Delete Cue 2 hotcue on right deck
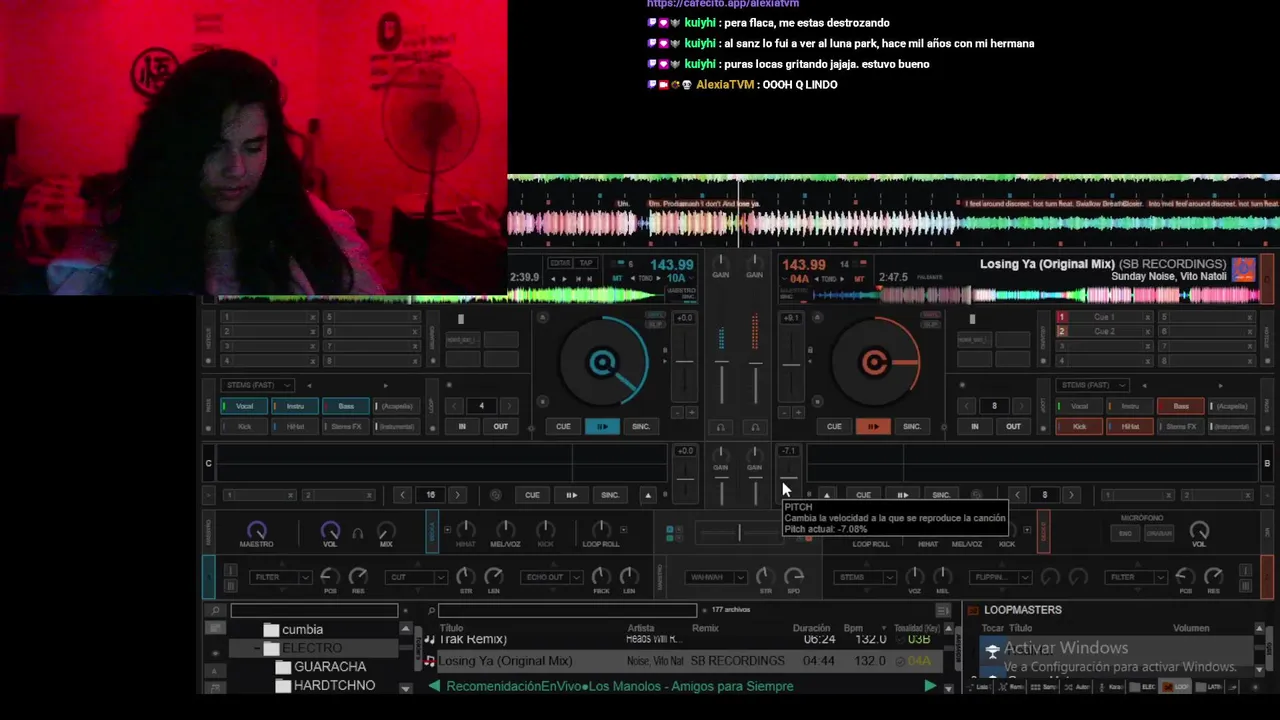The width and height of the screenshot is (1280, 720). 1148,331
